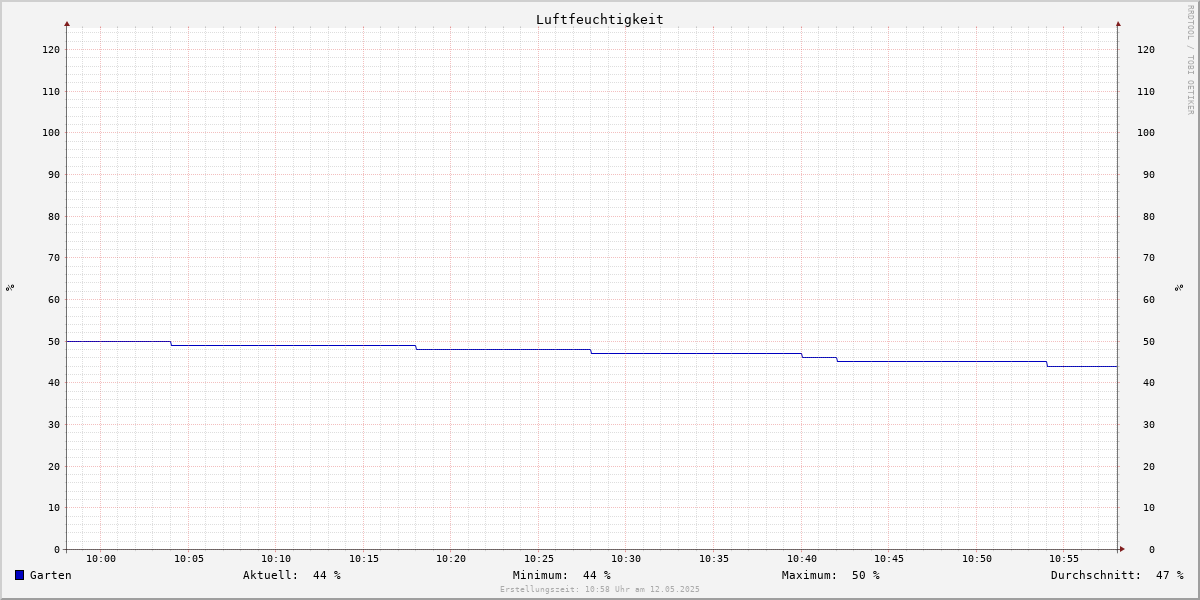Click the % unit label beside the right axis
The width and height of the screenshot is (1200, 600).
pyautogui.click(x=1180, y=288)
